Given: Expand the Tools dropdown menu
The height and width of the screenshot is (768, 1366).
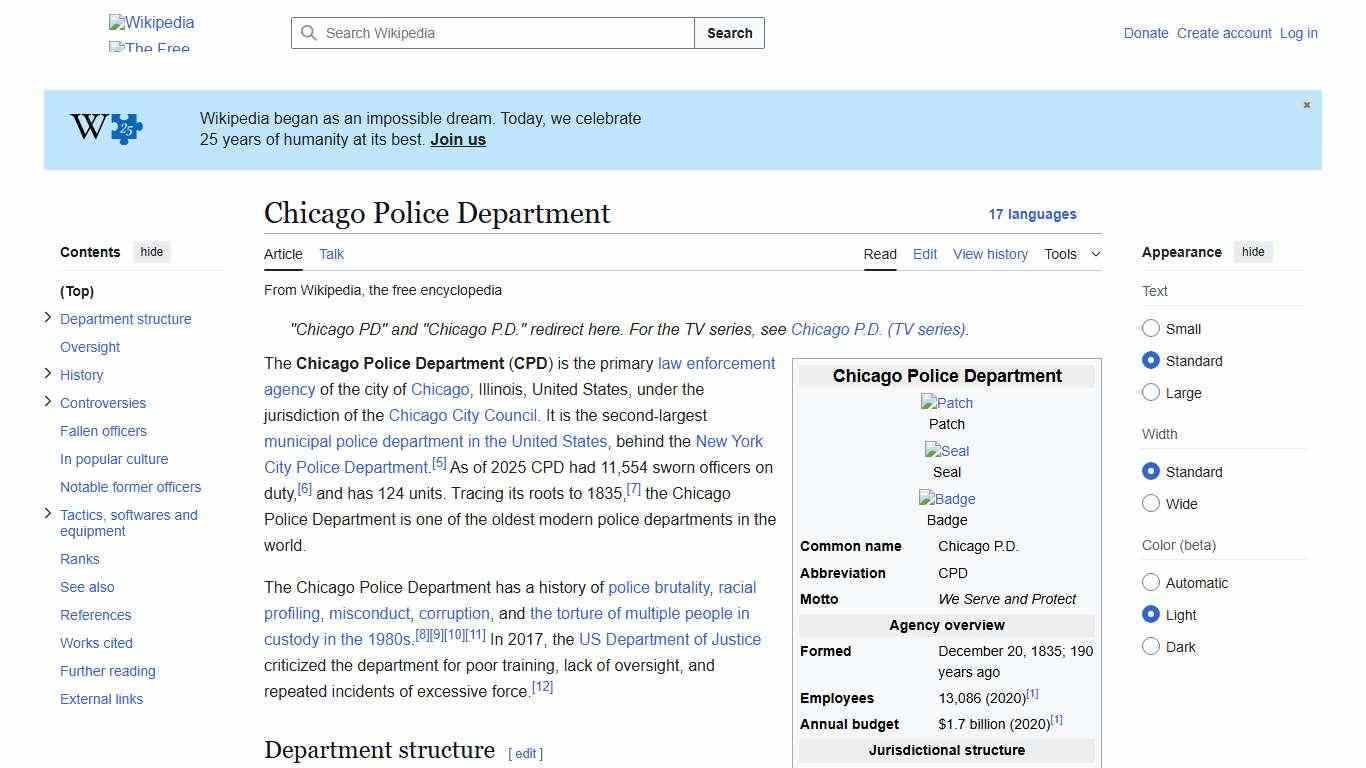Looking at the screenshot, I should click(x=1071, y=254).
